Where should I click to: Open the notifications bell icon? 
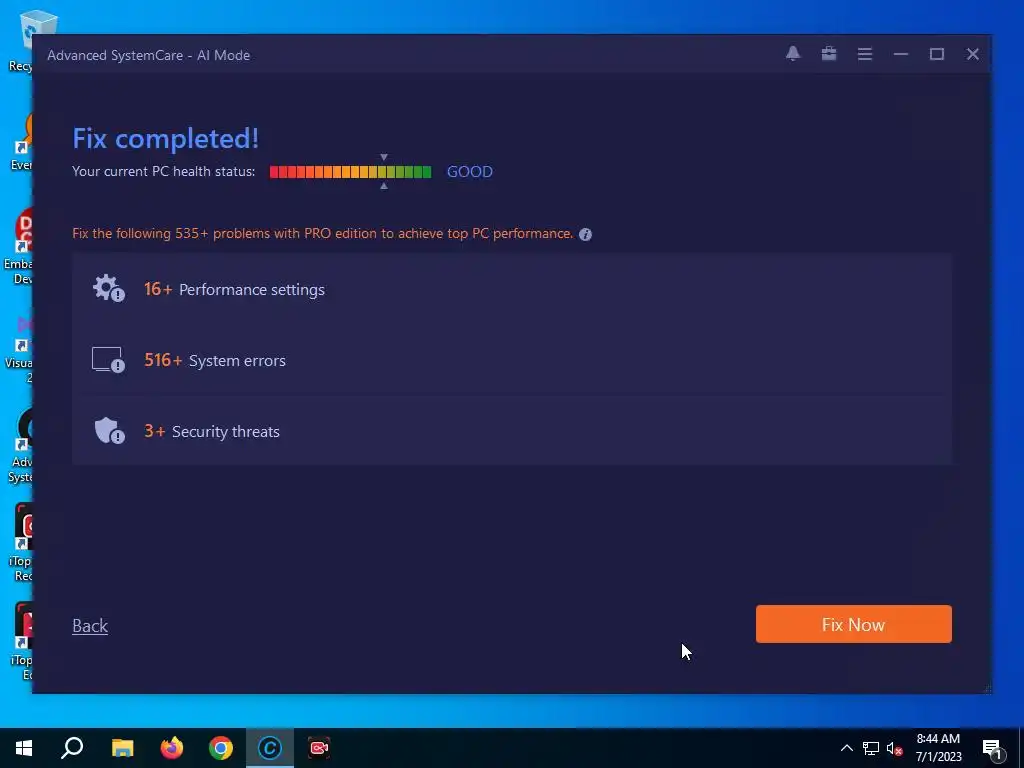coord(793,54)
